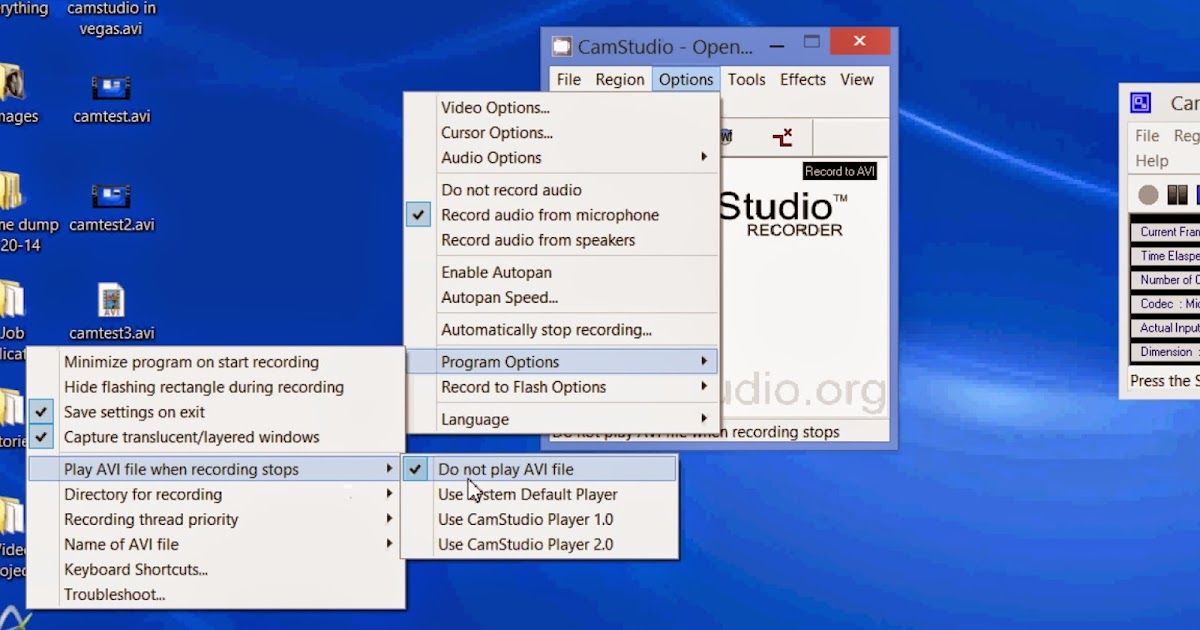
Task: Click the 'Number of C' row in right window
Action: [1166, 280]
